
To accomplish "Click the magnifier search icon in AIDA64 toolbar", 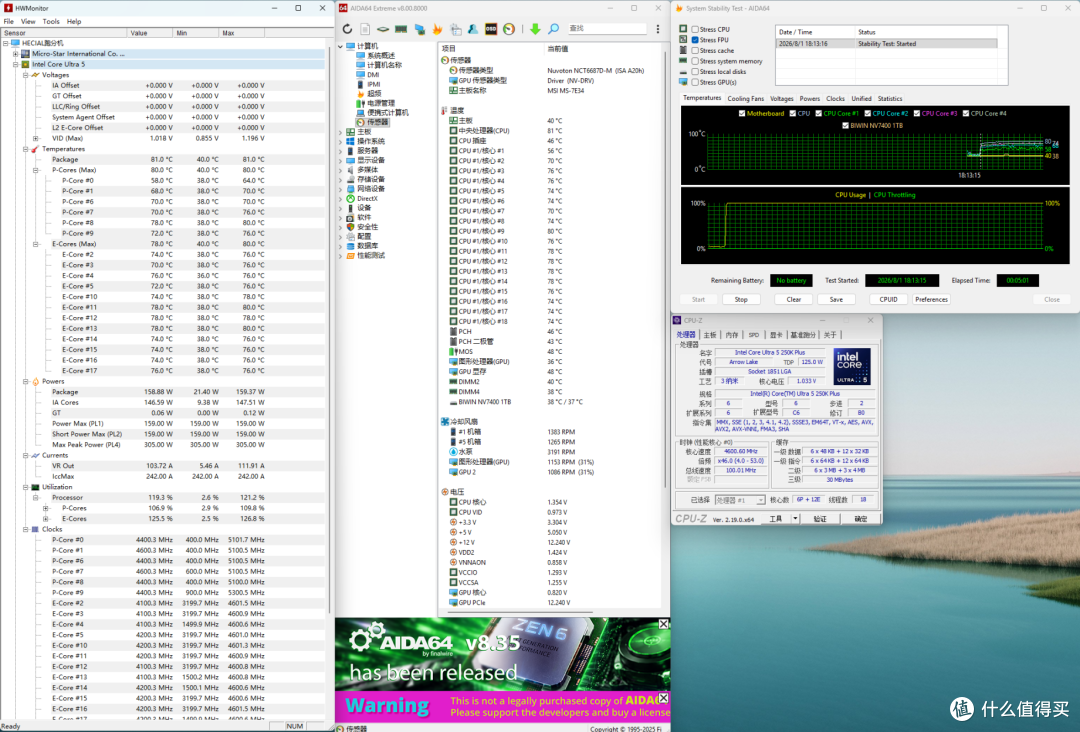I will click(554, 29).
